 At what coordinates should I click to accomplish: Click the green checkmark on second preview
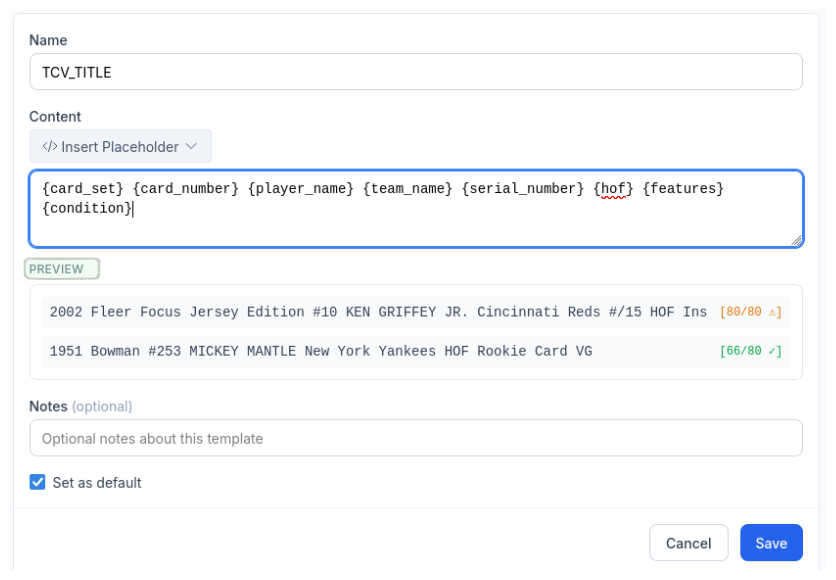click(772, 351)
